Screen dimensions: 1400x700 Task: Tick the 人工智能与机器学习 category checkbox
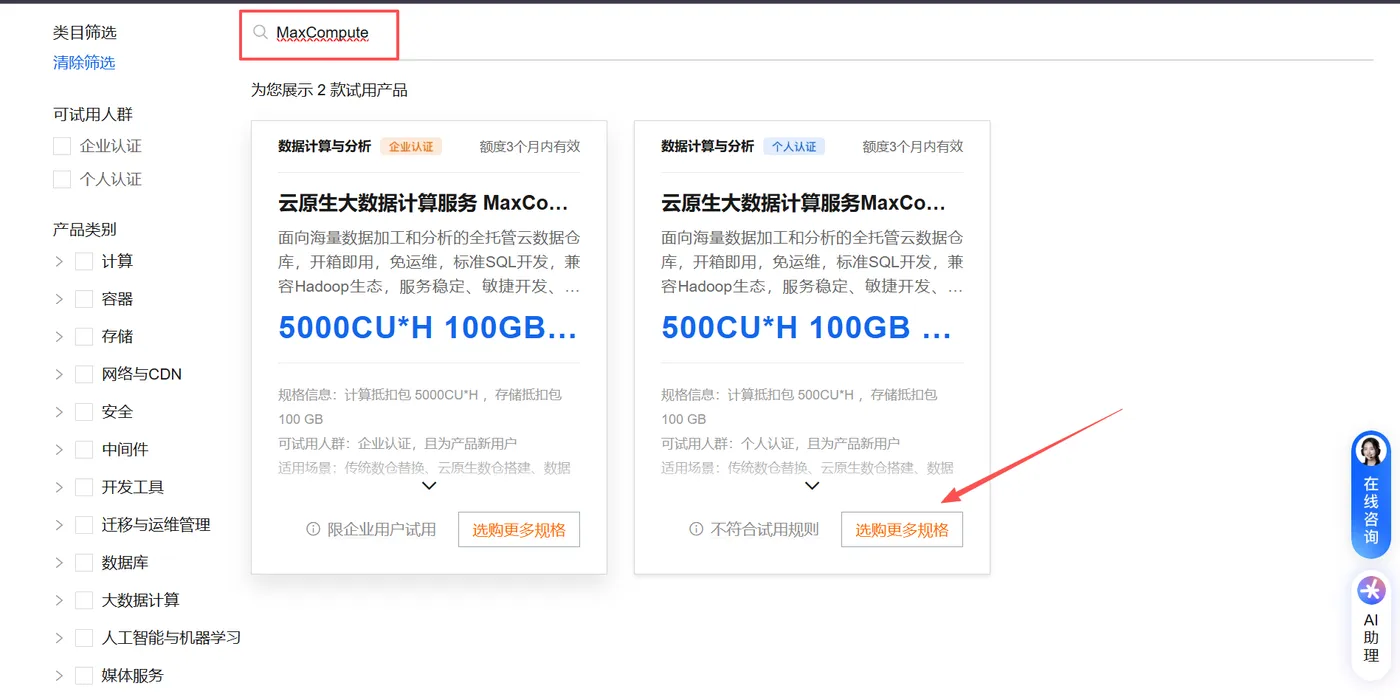[x=84, y=638]
